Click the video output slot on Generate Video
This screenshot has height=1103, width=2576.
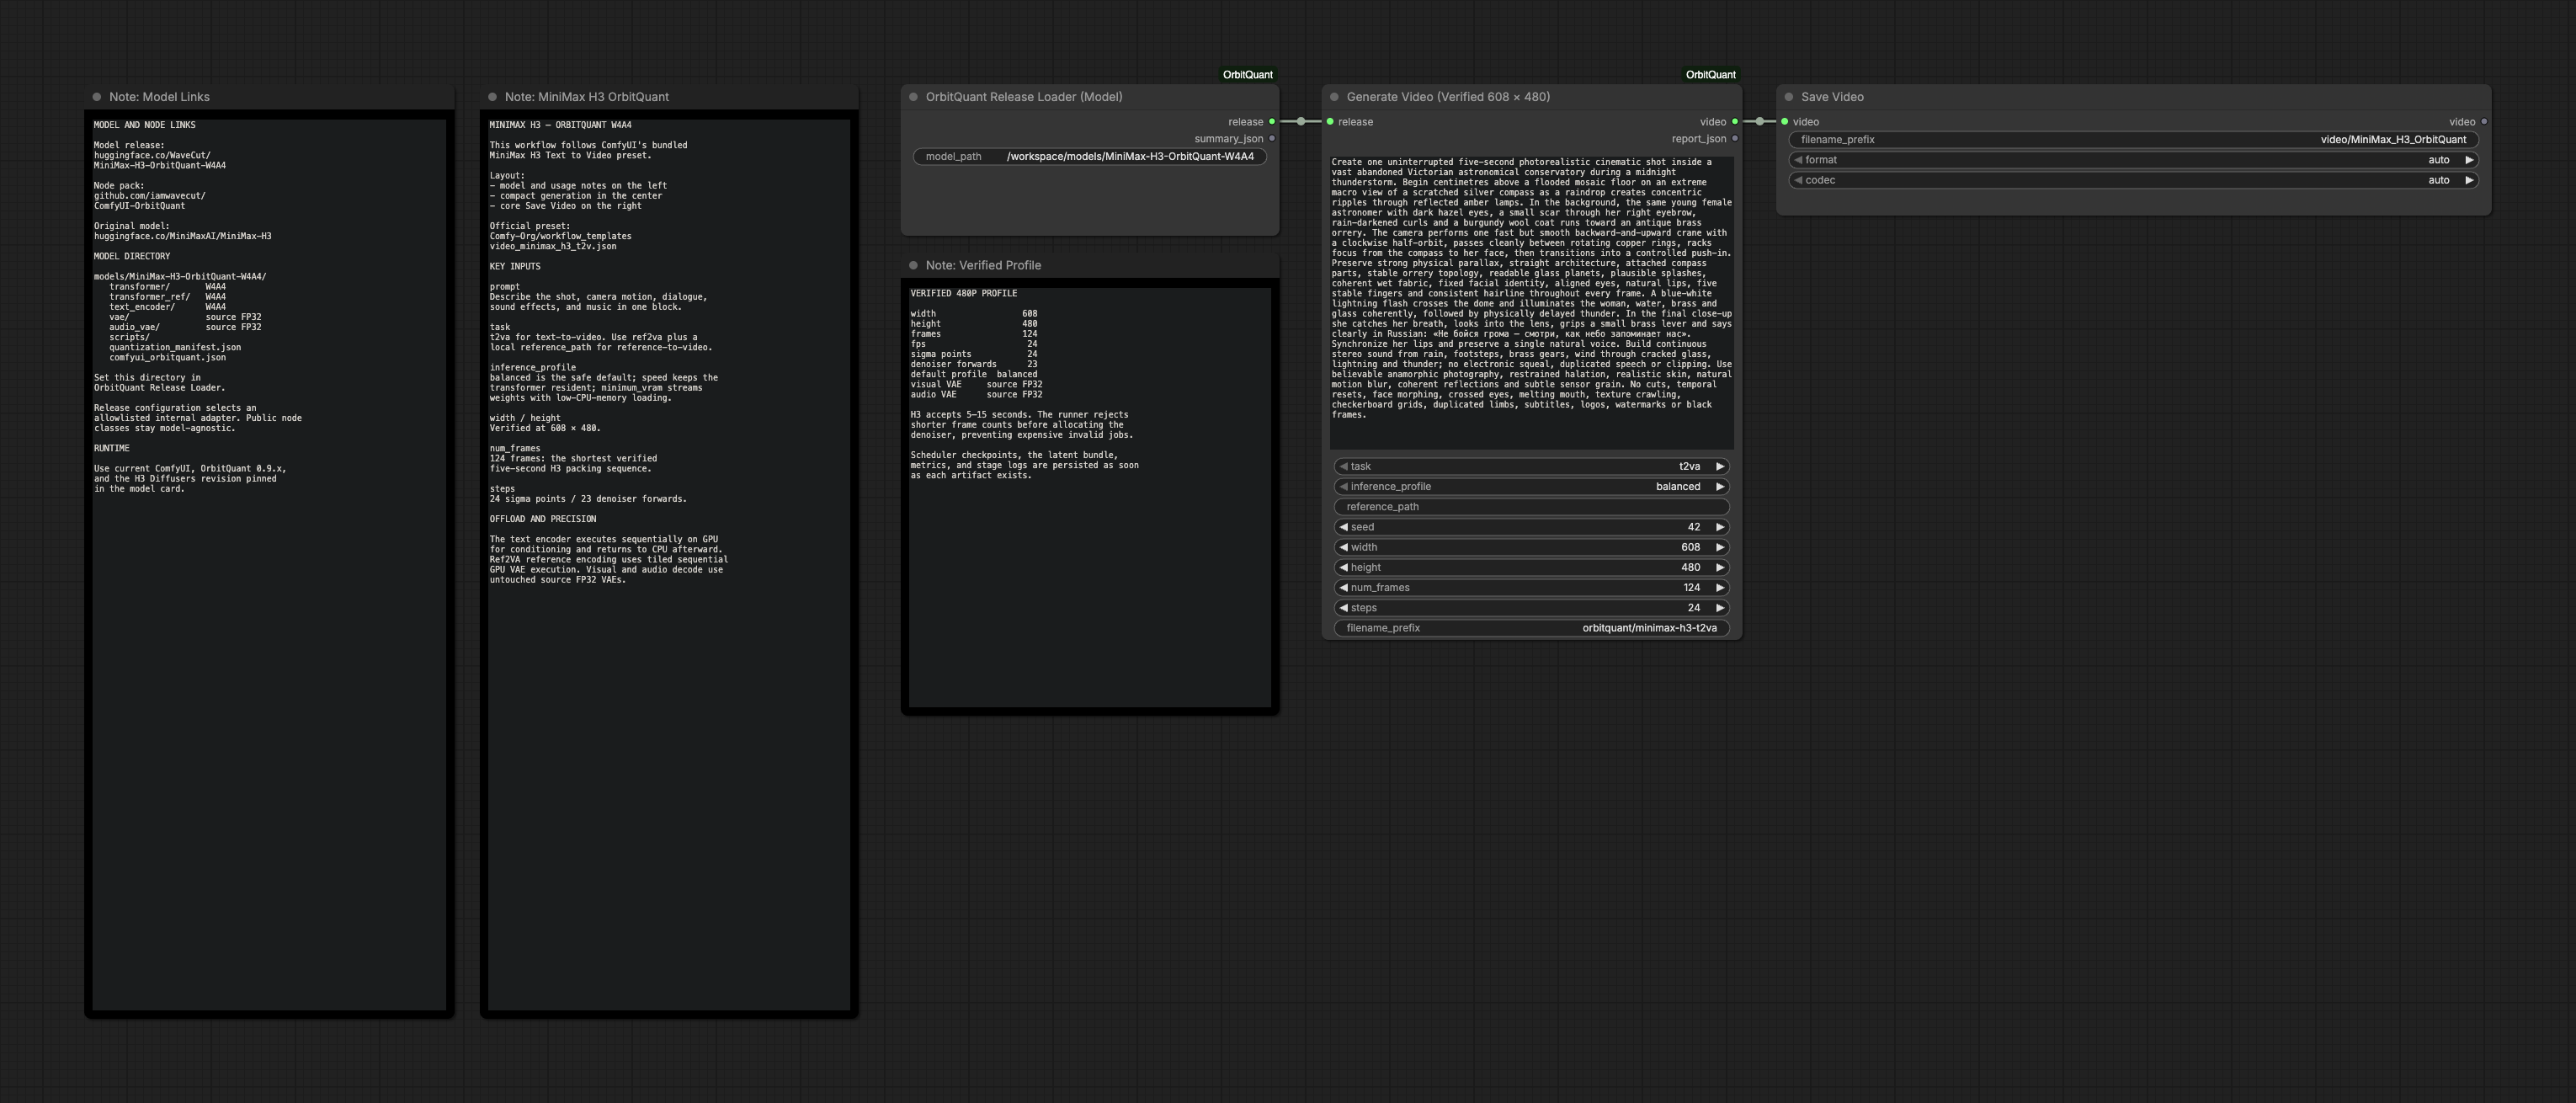pyautogui.click(x=1735, y=122)
